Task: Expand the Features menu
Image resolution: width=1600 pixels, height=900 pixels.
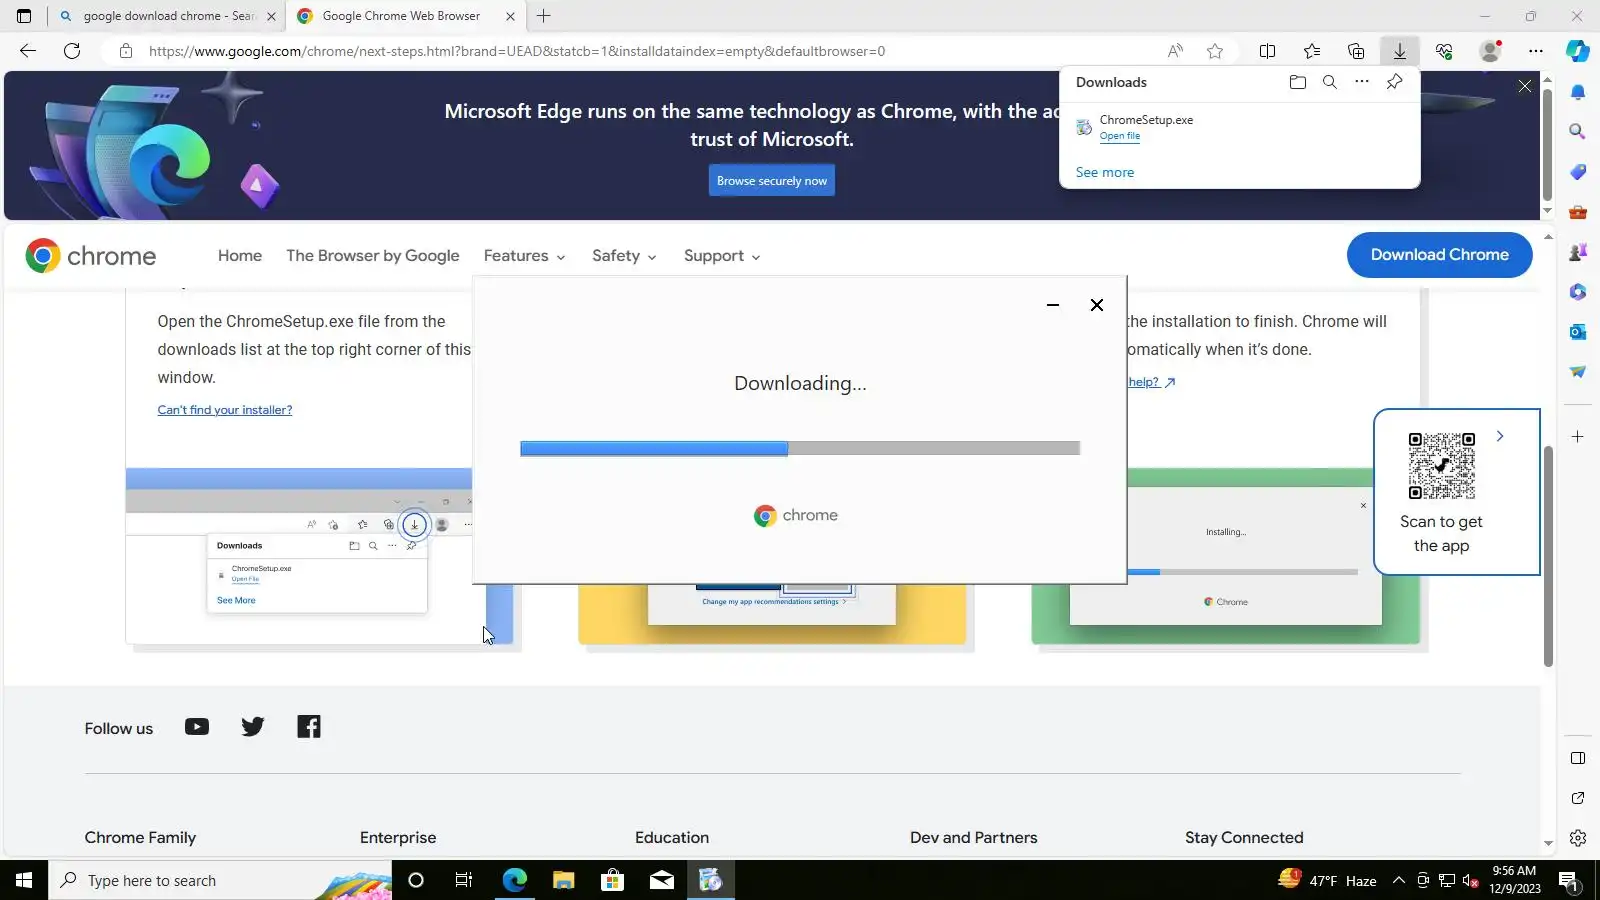Action: 524,256
